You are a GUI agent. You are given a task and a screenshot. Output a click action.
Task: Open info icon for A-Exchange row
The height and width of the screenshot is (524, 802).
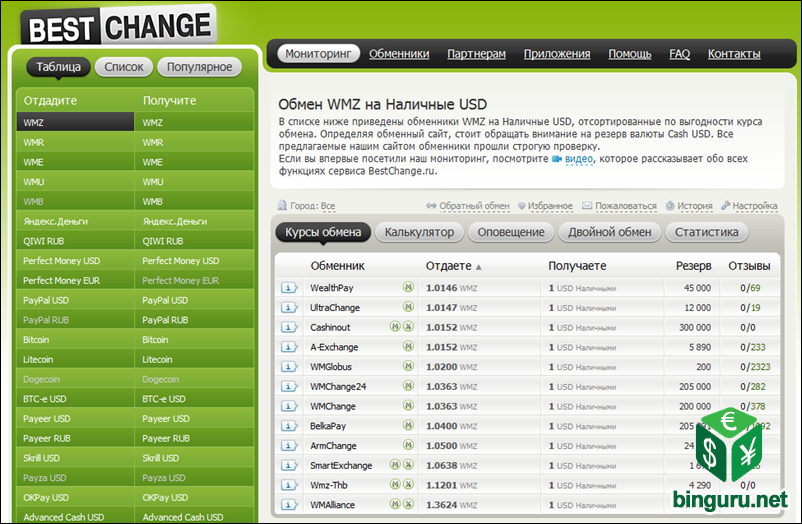[x=288, y=347]
